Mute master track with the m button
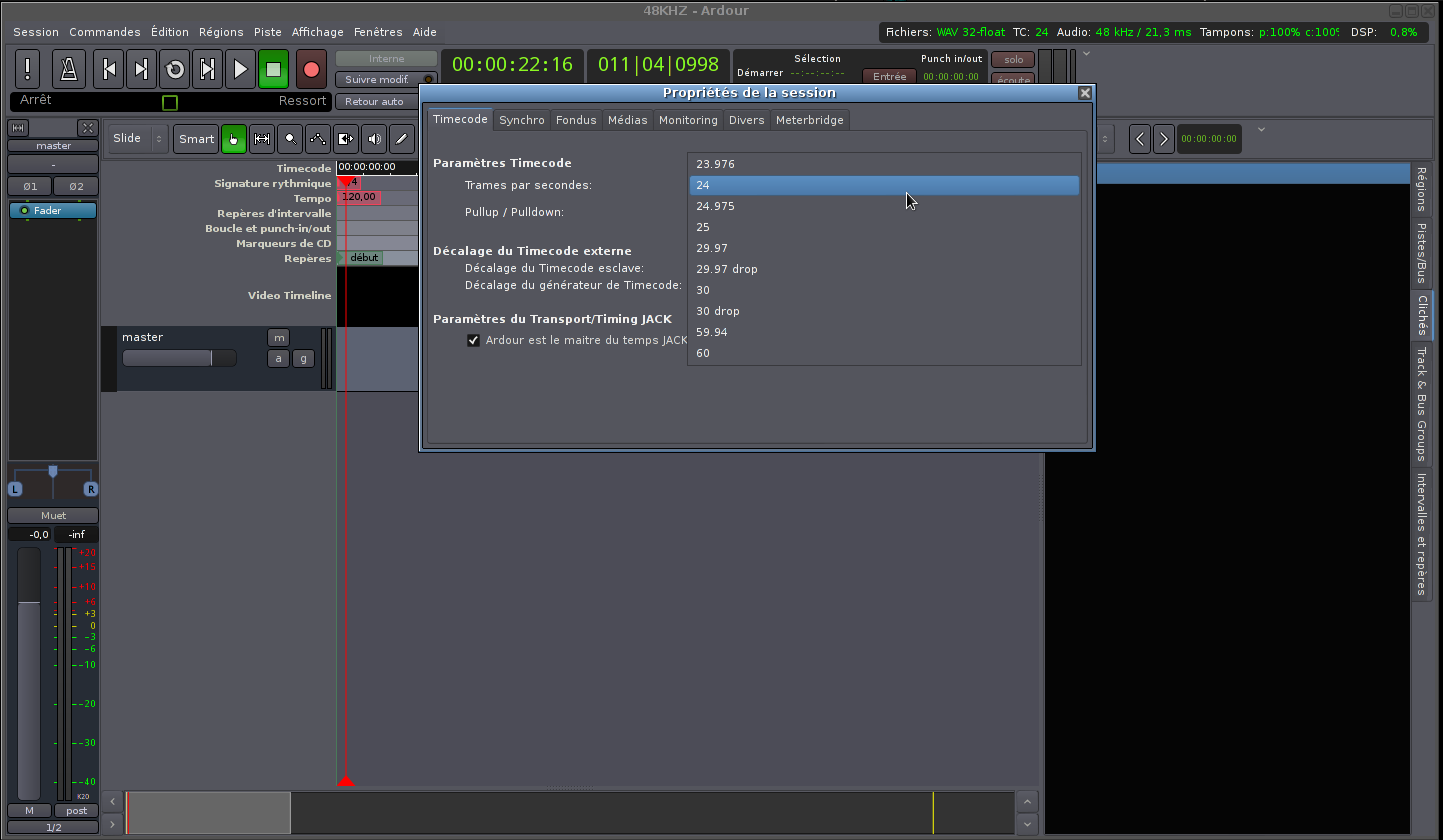 point(277,337)
